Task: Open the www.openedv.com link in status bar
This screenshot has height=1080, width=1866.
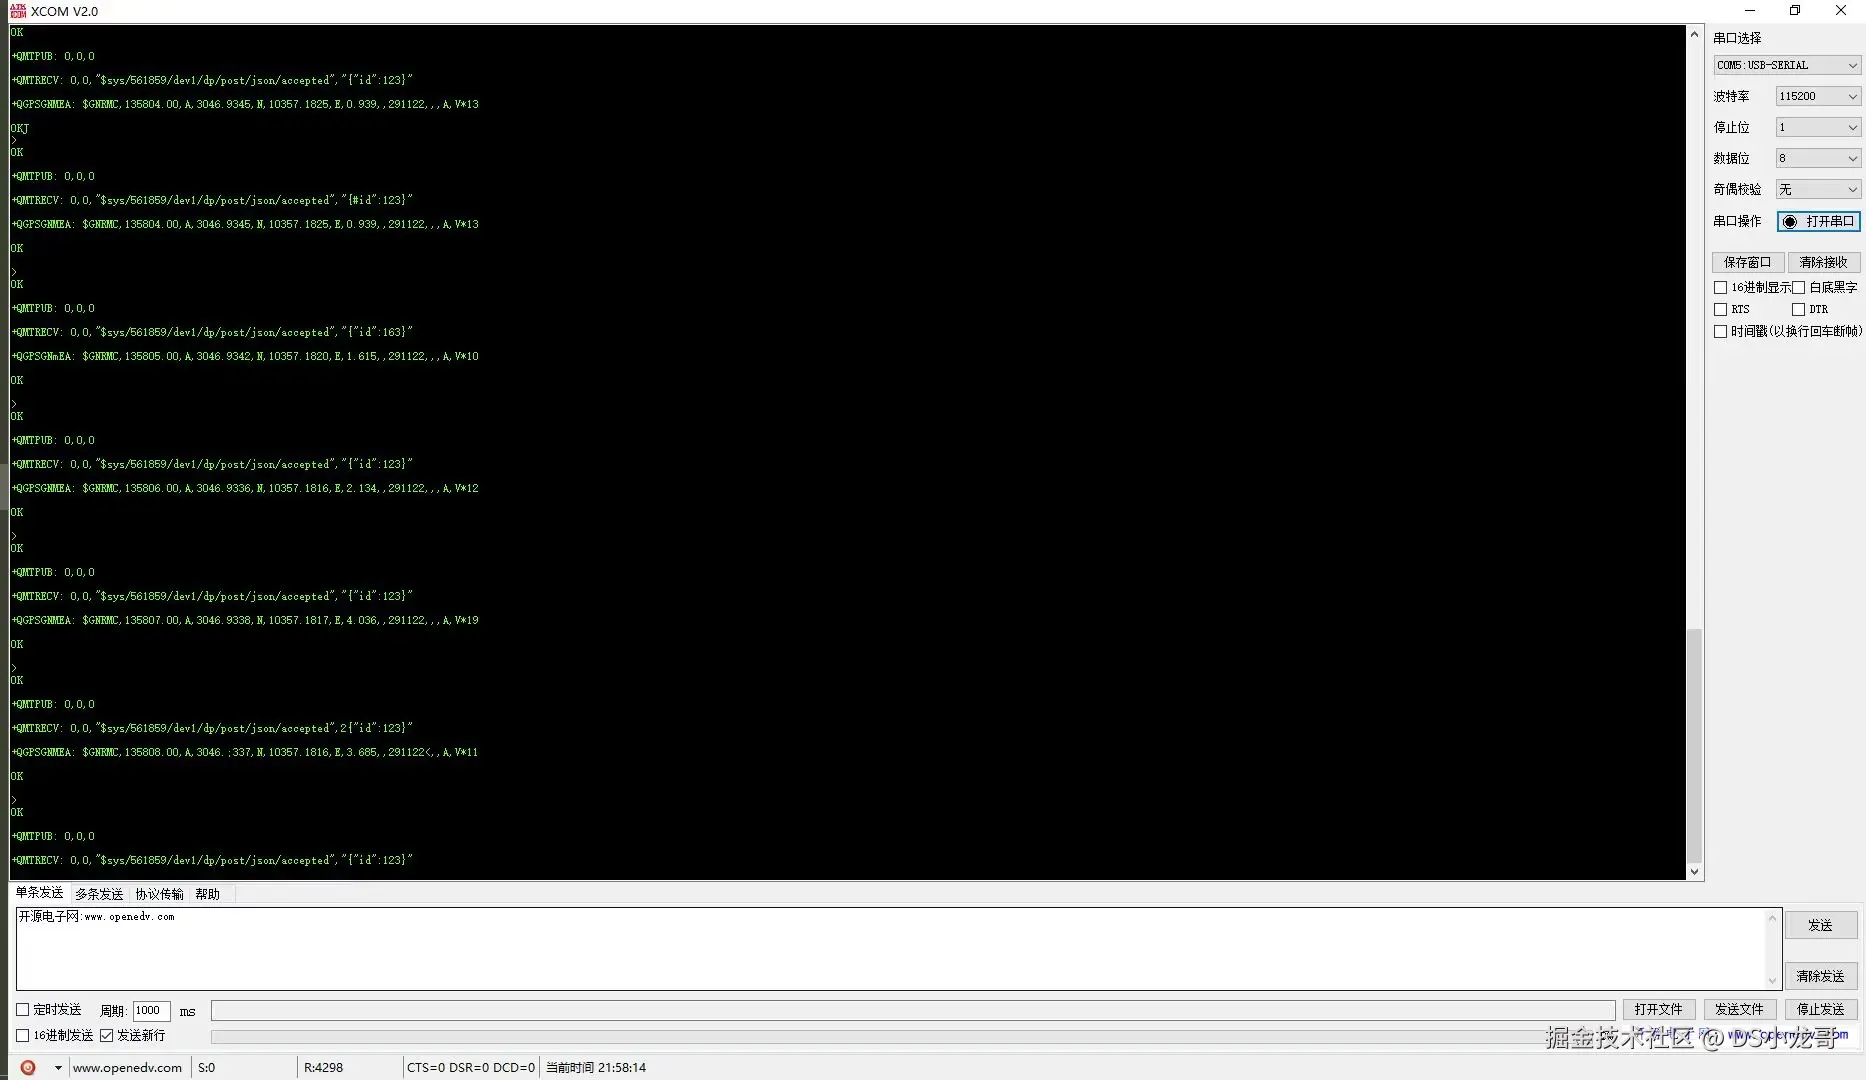Action: (128, 1068)
